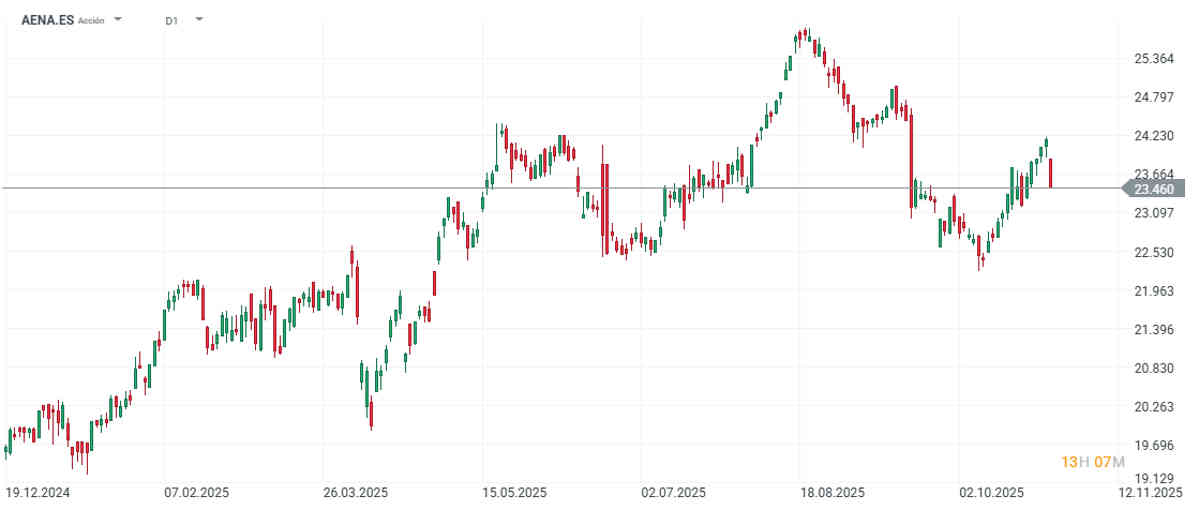Open the AENA.ES symbol dropdown arrow

118,19
